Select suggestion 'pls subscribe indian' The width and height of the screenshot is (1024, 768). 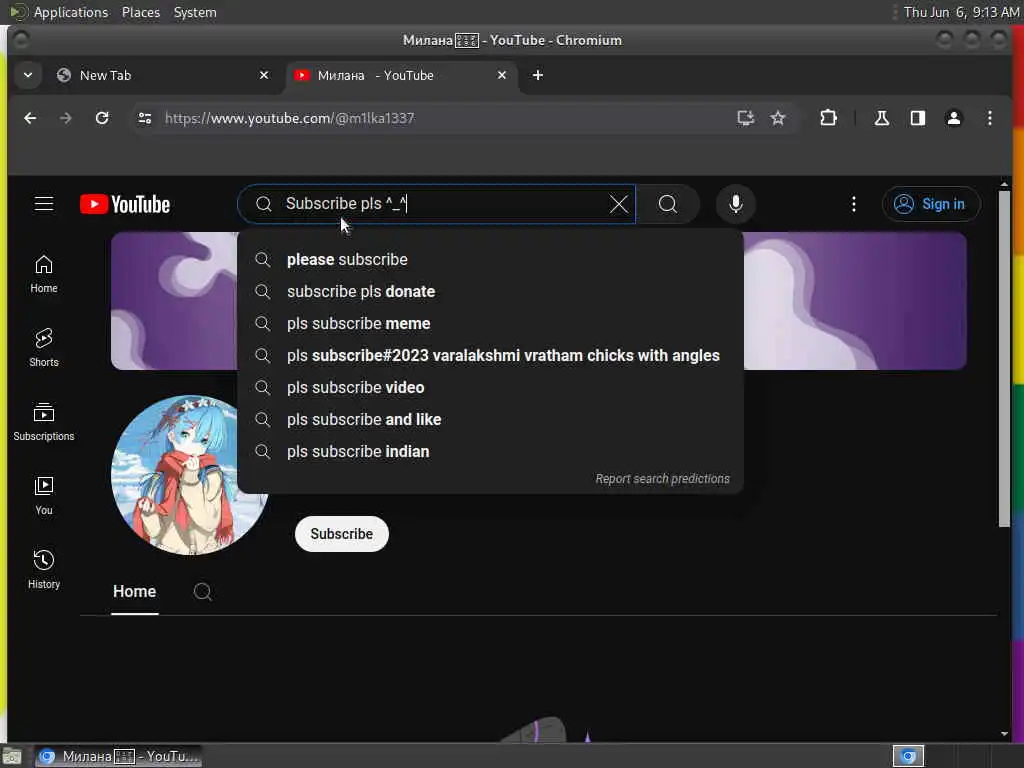490,451
